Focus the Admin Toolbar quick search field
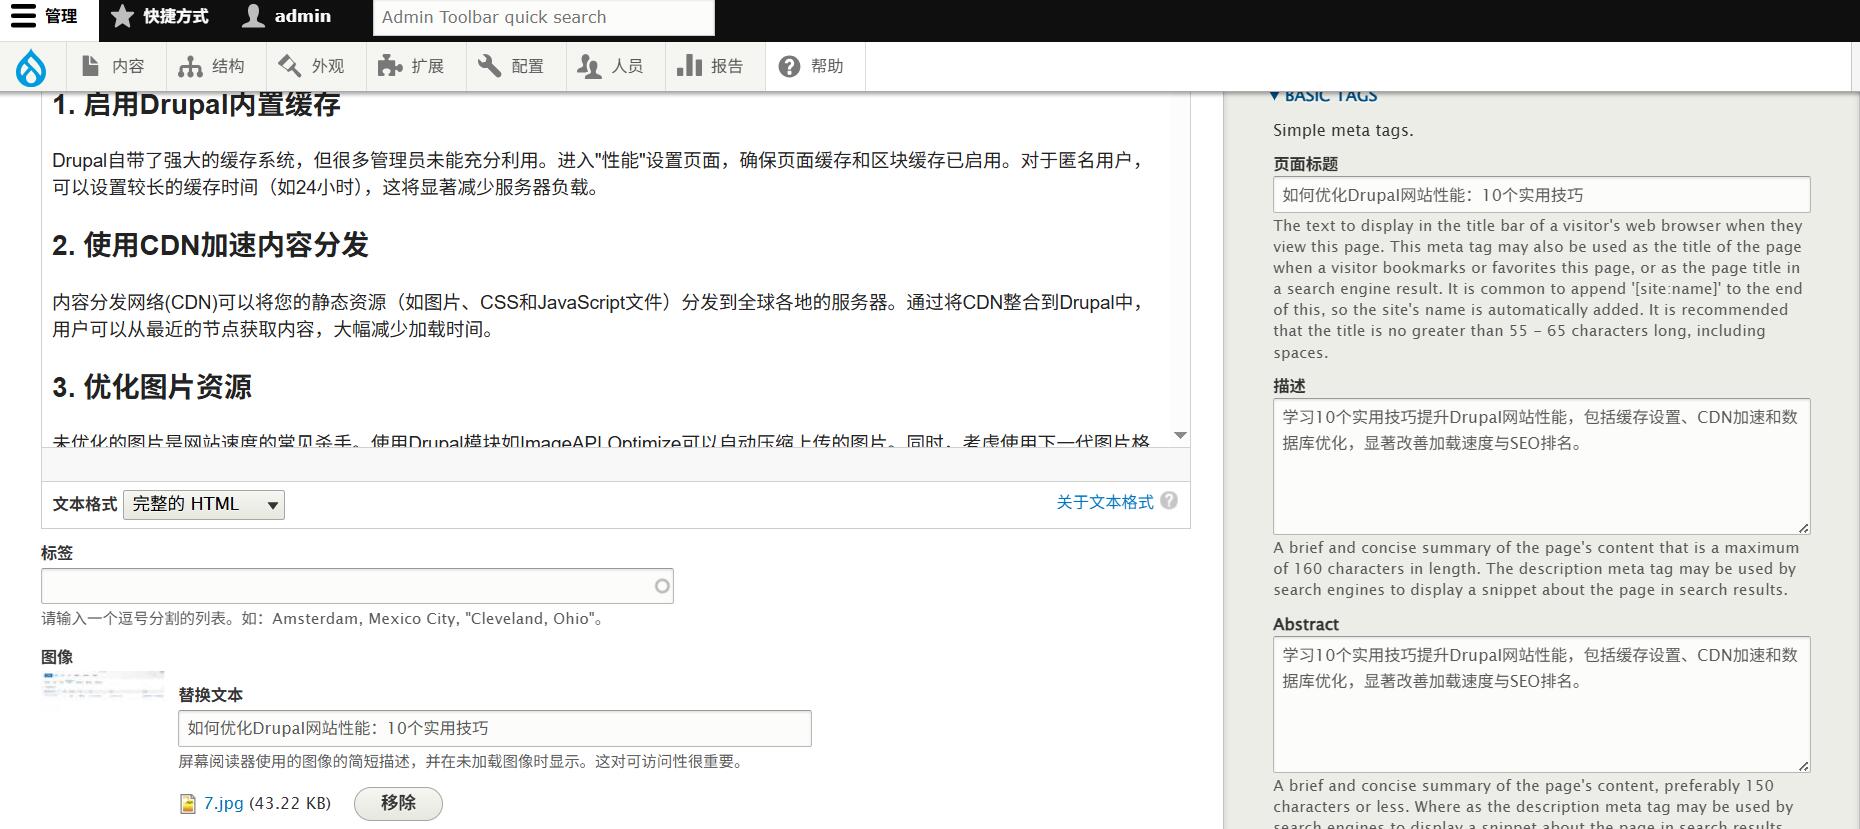Image resolution: width=1860 pixels, height=829 pixels. (x=544, y=17)
